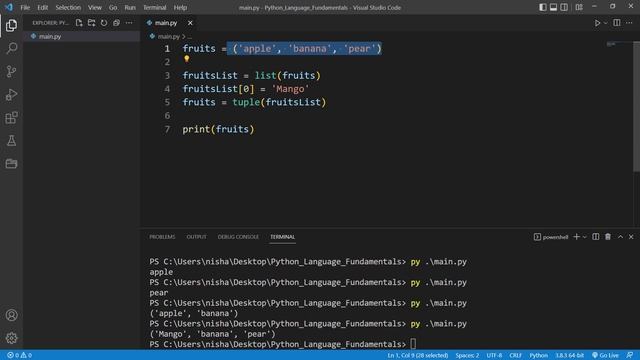Screen dimensions: 640x360
Task: Click main.py in the breadcrumb
Action: [168, 36]
